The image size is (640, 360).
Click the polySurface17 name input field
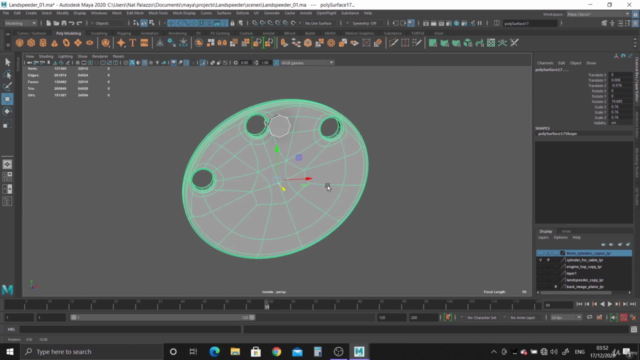[530, 23]
